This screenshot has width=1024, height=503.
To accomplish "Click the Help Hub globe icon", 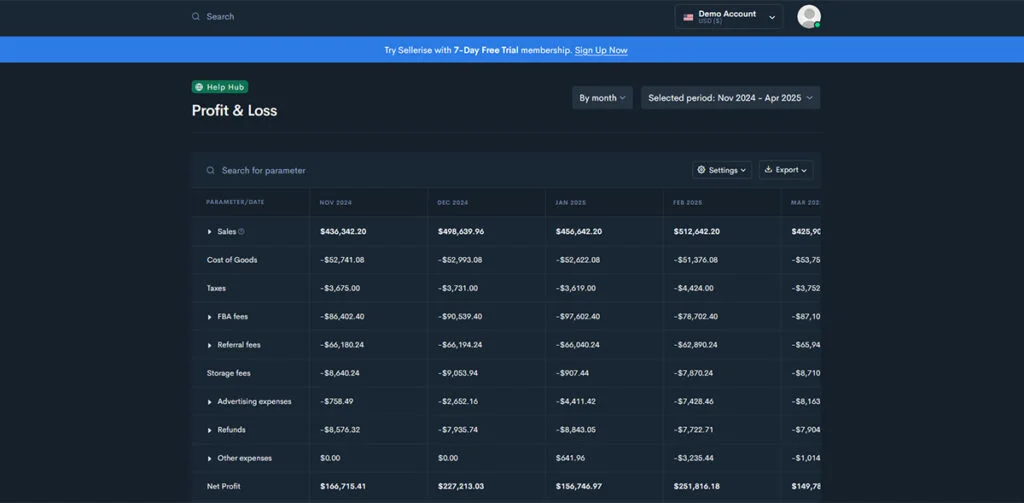I will [x=199, y=87].
